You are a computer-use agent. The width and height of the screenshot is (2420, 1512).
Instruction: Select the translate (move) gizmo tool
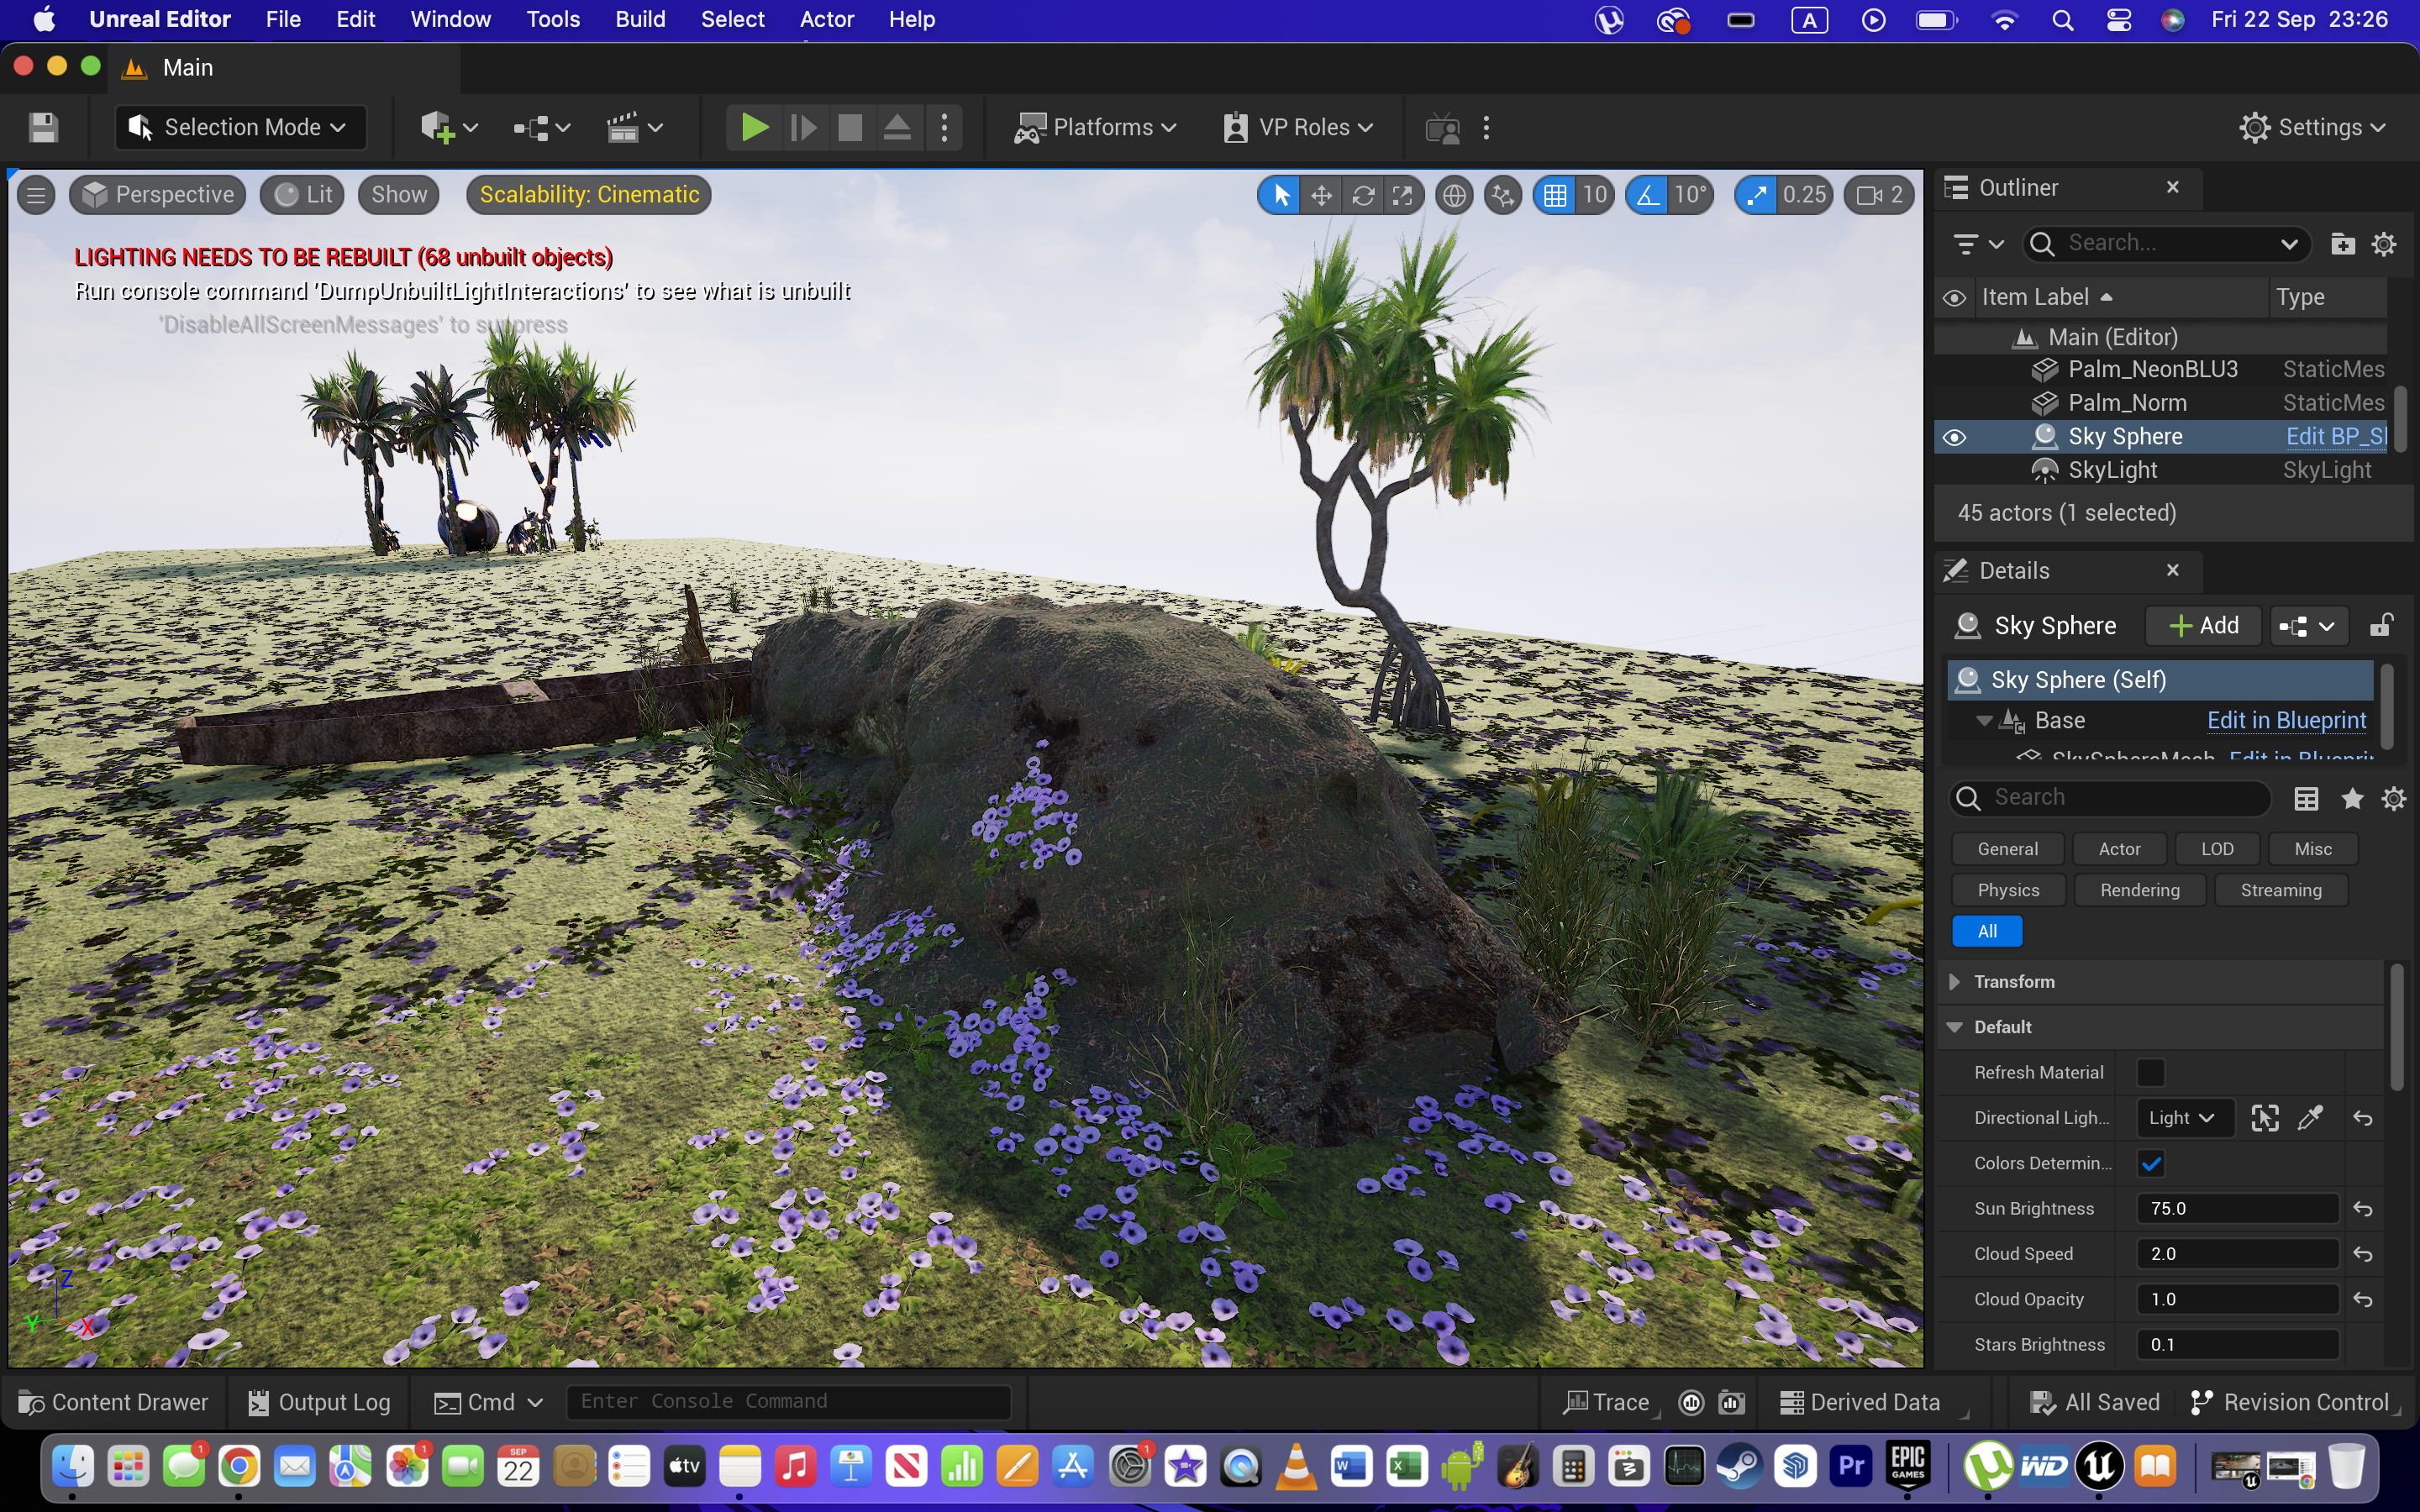pos(1321,195)
